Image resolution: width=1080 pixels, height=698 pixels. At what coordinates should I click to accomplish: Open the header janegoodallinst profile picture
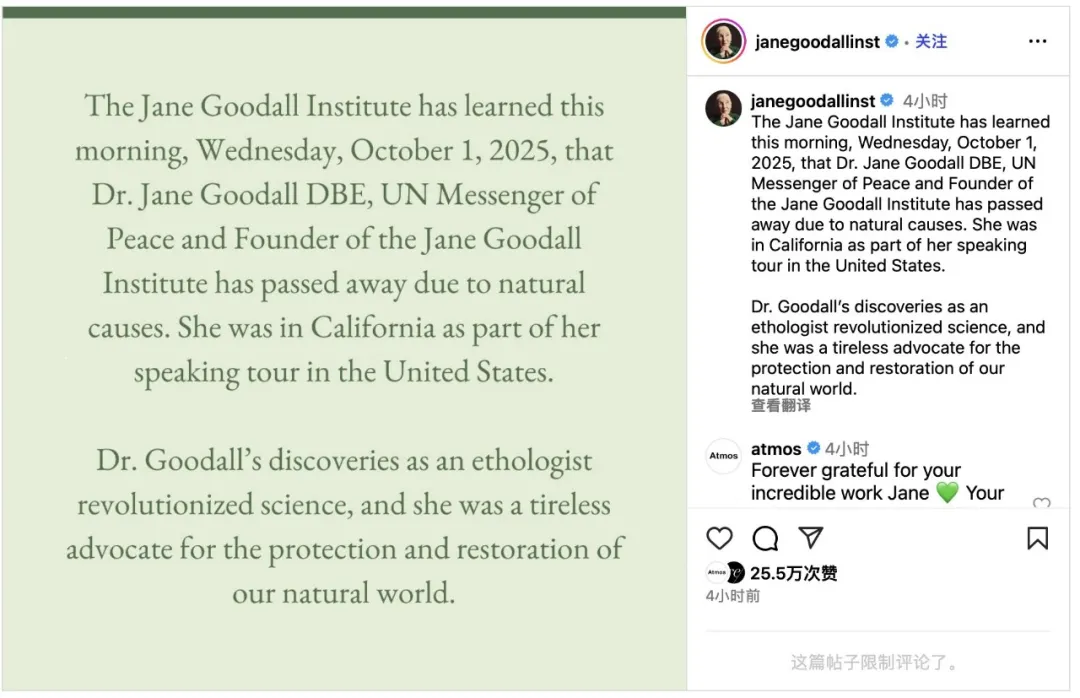(x=723, y=42)
